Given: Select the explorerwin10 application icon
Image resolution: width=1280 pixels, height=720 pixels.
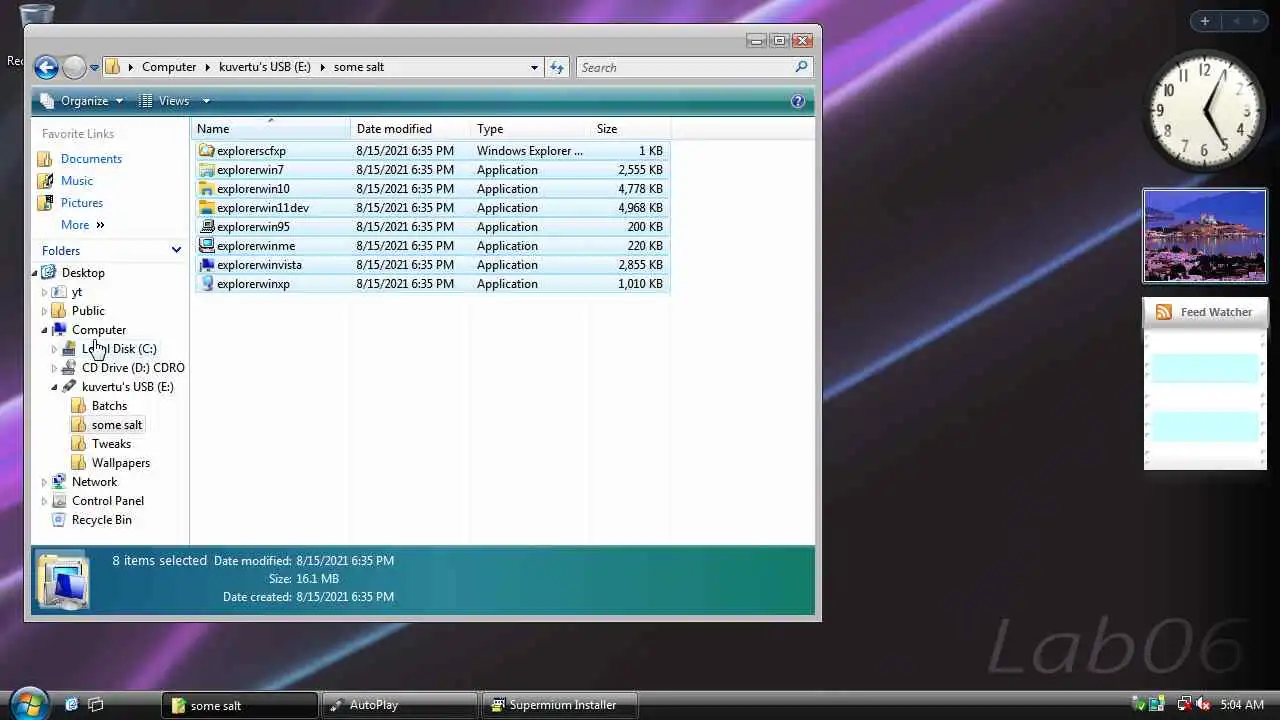Looking at the screenshot, I should tap(207, 189).
